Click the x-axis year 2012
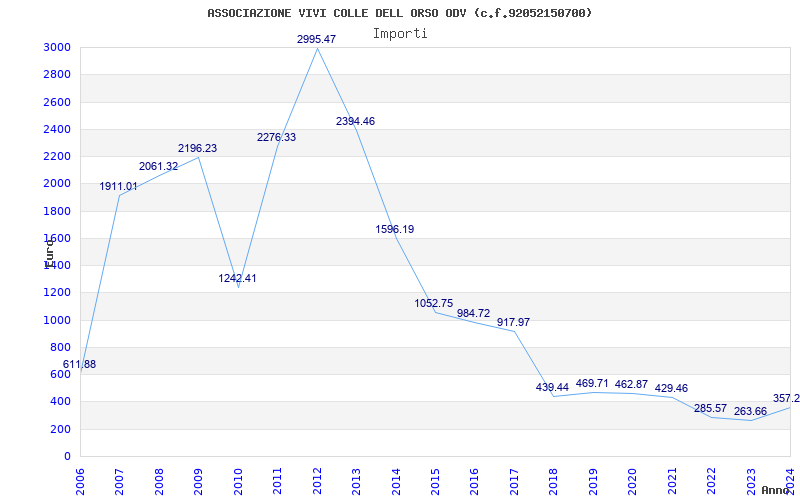Image resolution: width=800 pixels, height=500 pixels. (x=317, y=482)
